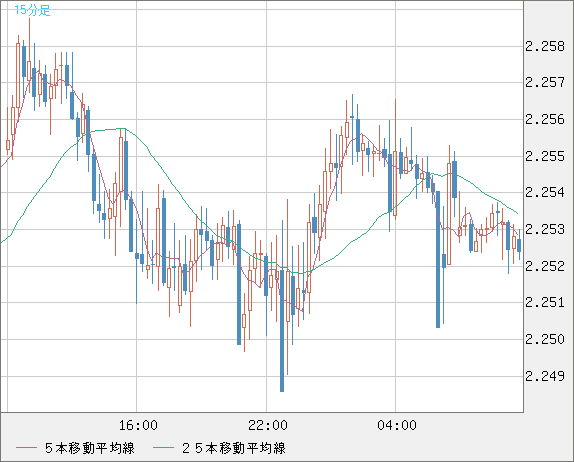The image size is (574, 462).
Task: Click the lowest blue candle near 22:00
Action: point(282,330)
